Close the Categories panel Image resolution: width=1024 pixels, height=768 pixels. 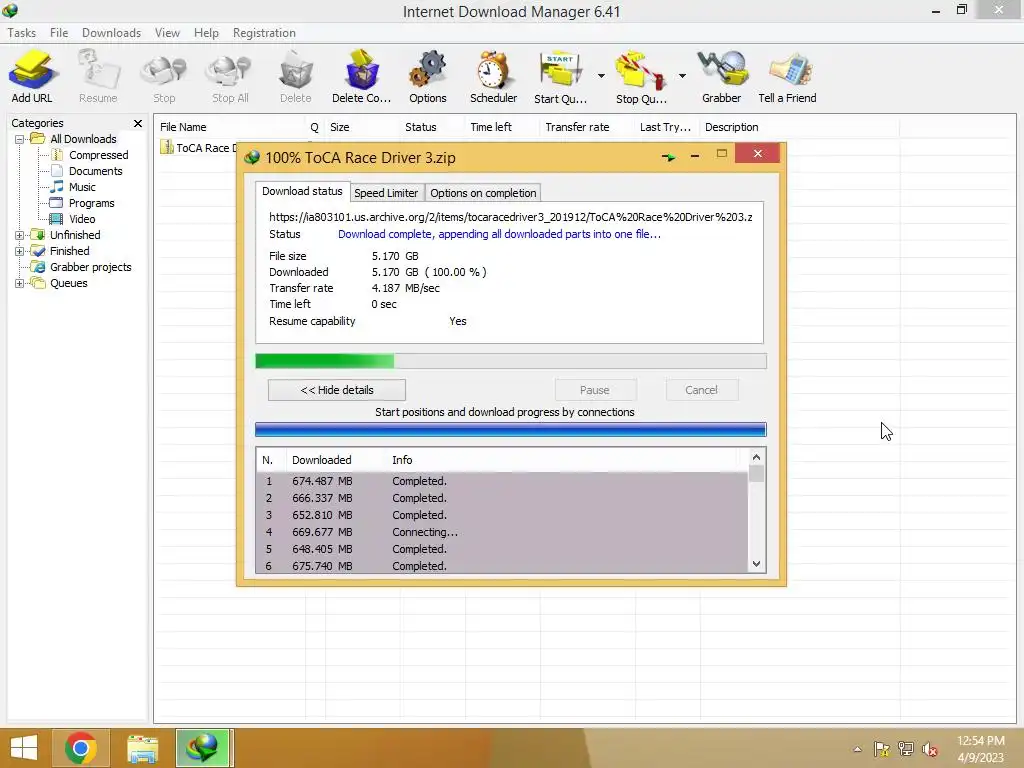[138, 123]
